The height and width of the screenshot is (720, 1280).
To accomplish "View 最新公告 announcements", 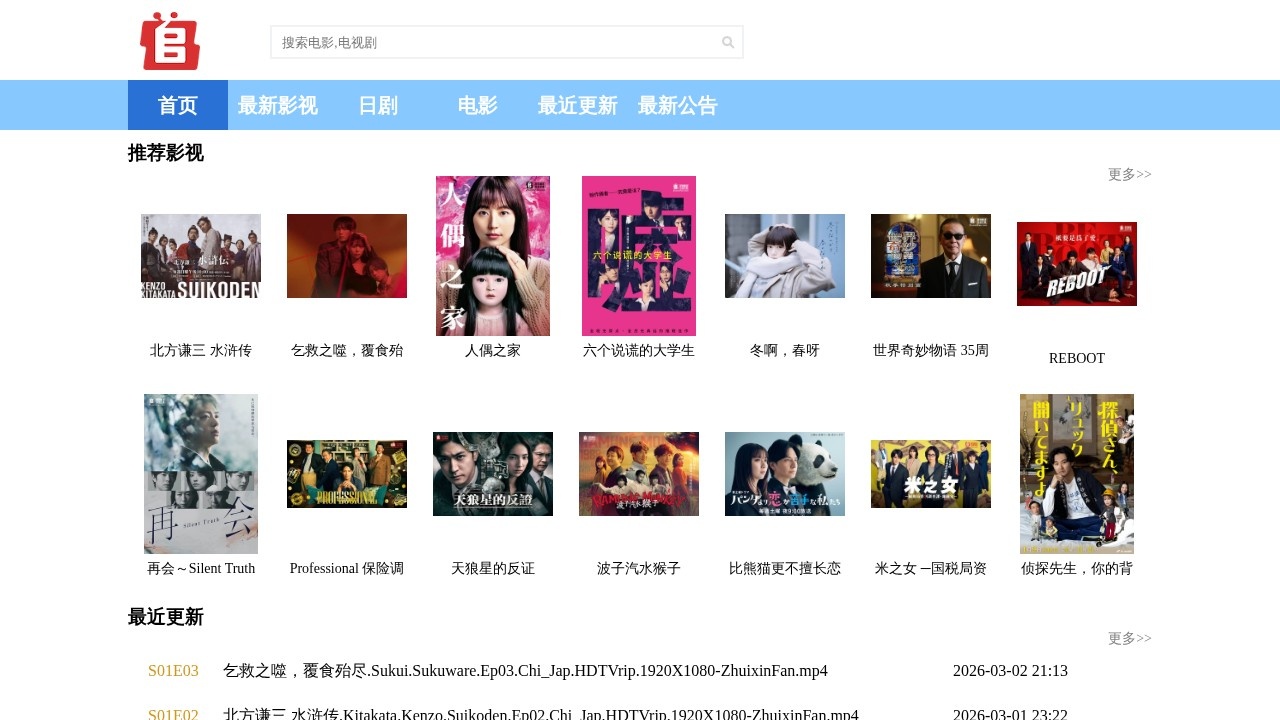I will coord(678,105).
